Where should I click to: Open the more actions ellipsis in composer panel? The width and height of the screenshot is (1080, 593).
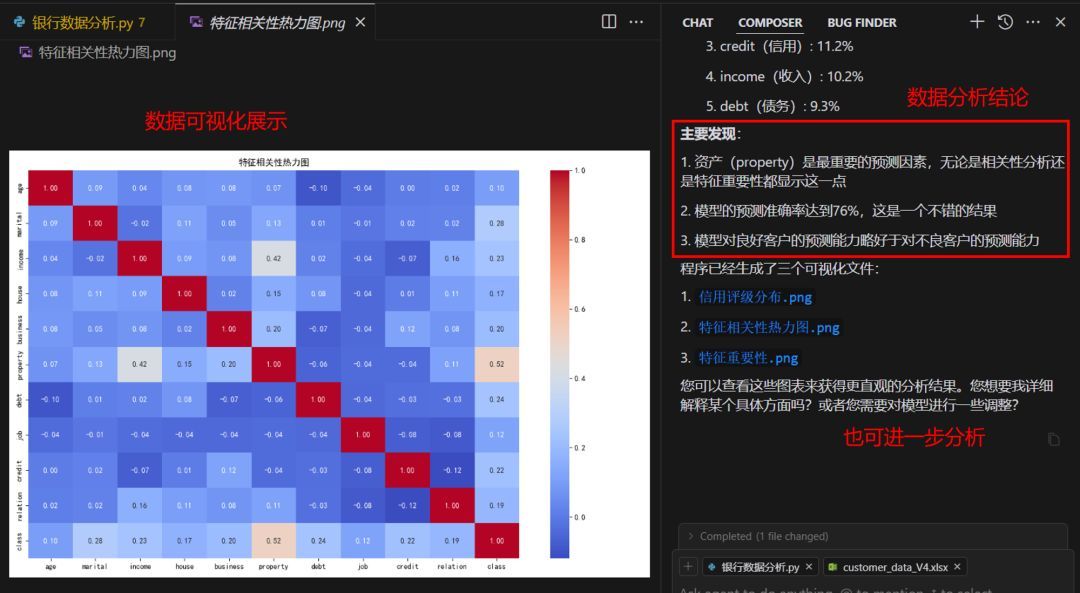click(x=1032, y=21)
